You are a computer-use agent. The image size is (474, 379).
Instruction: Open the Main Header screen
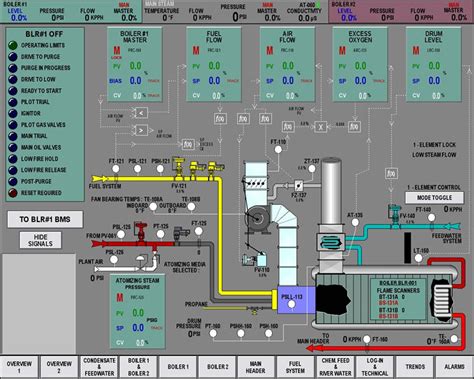pyautogui.click(x=256, y=367)
